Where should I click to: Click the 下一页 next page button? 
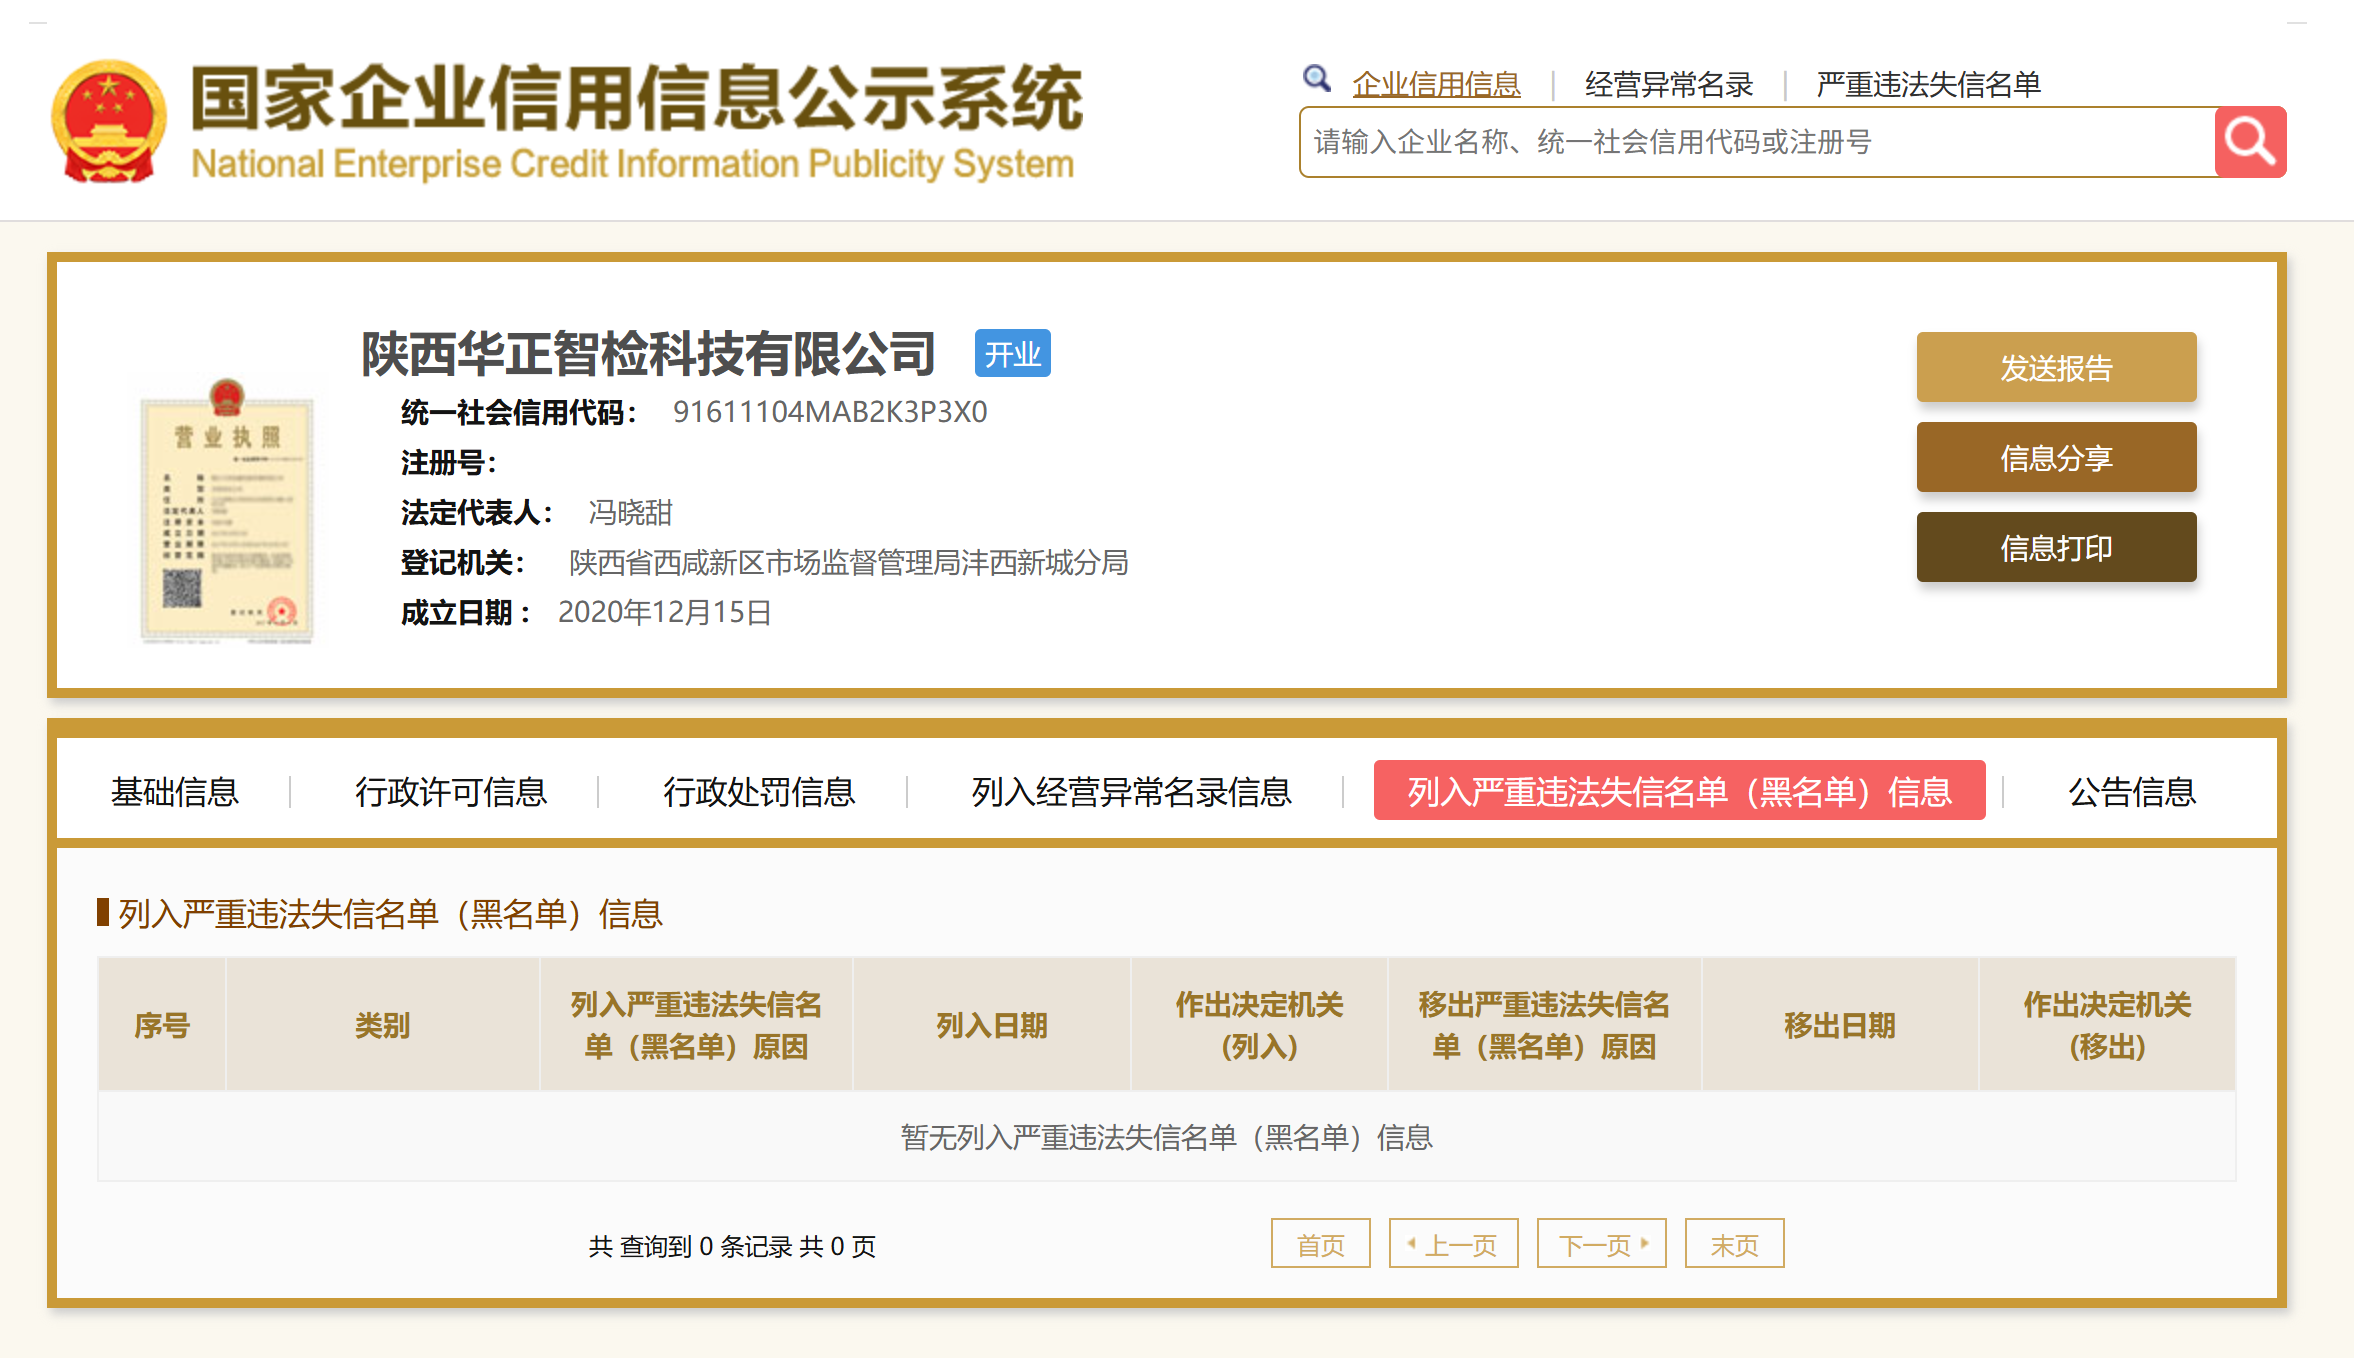[1601, 1245]
